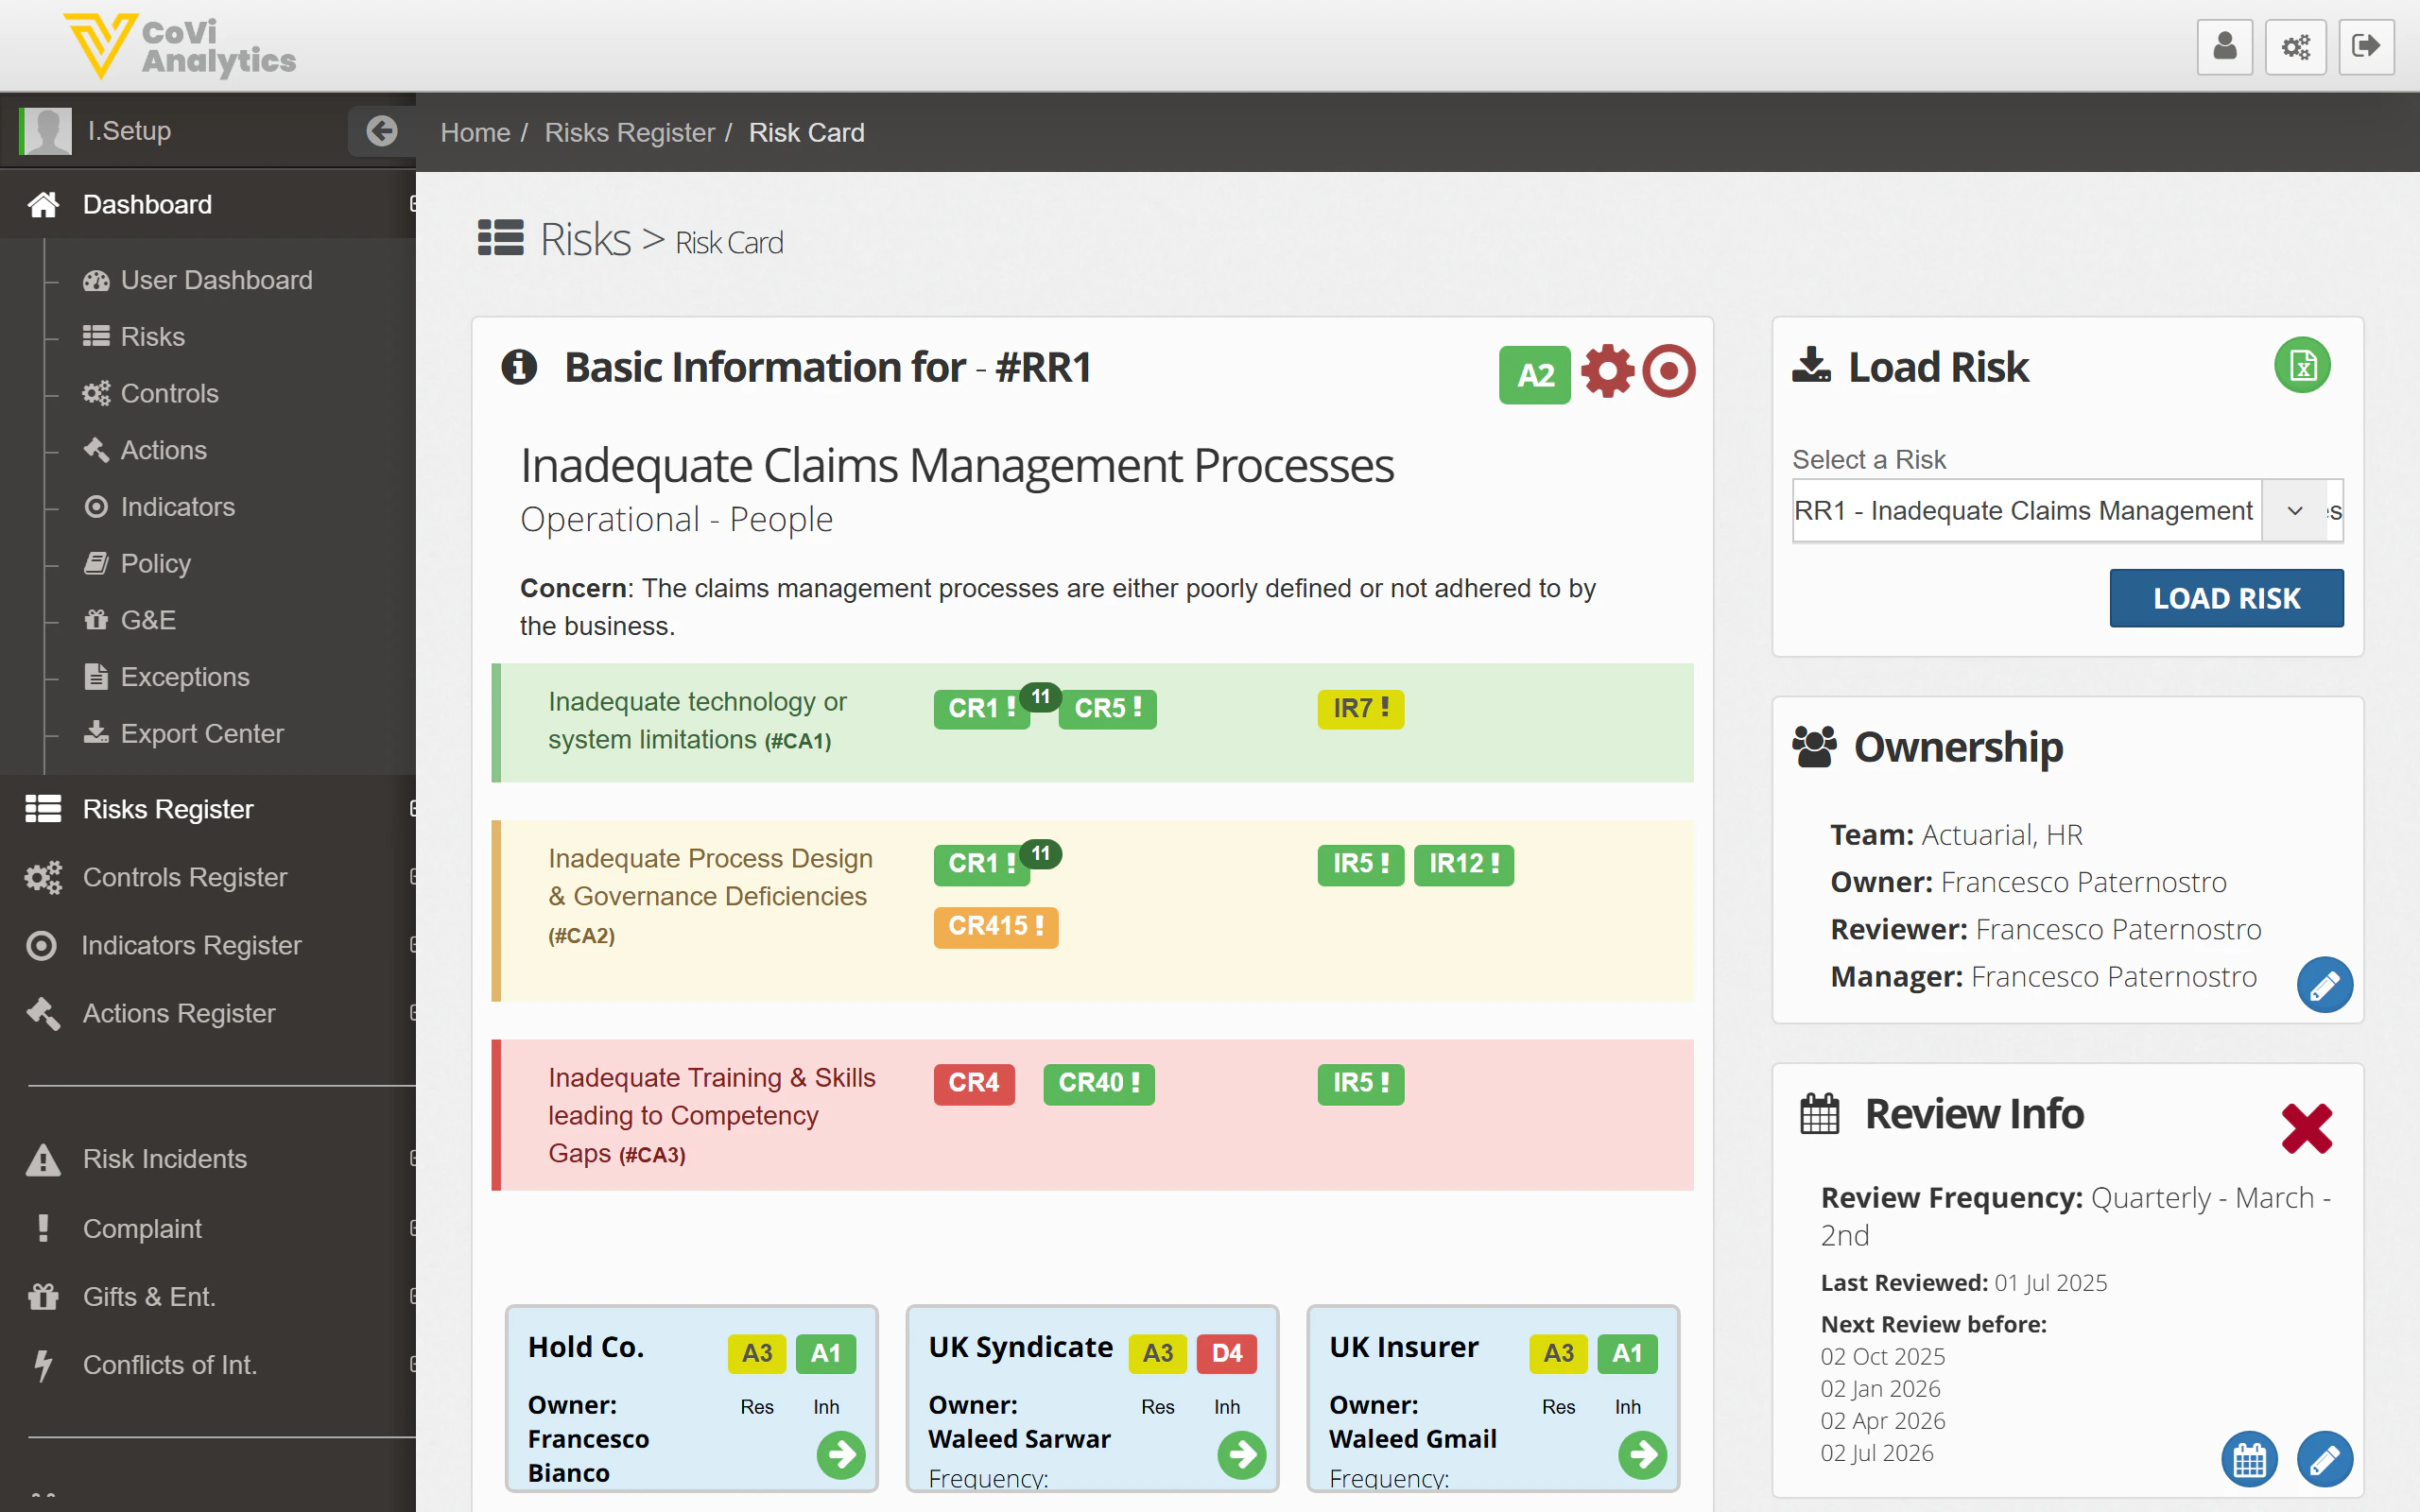This screenshot has height=1512, width=2420.
Task: Click the orange CR415 control badge
Action: (995, 926)
